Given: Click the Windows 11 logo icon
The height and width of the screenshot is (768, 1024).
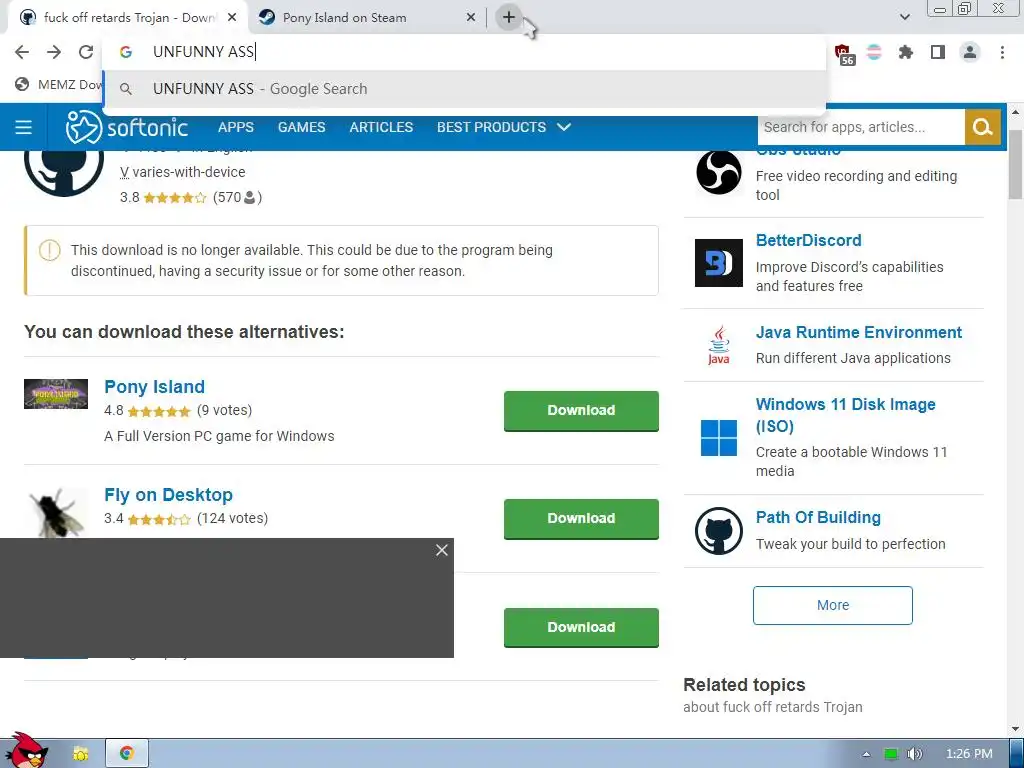Looking at the screenshot, I should [x=718, y=438].
